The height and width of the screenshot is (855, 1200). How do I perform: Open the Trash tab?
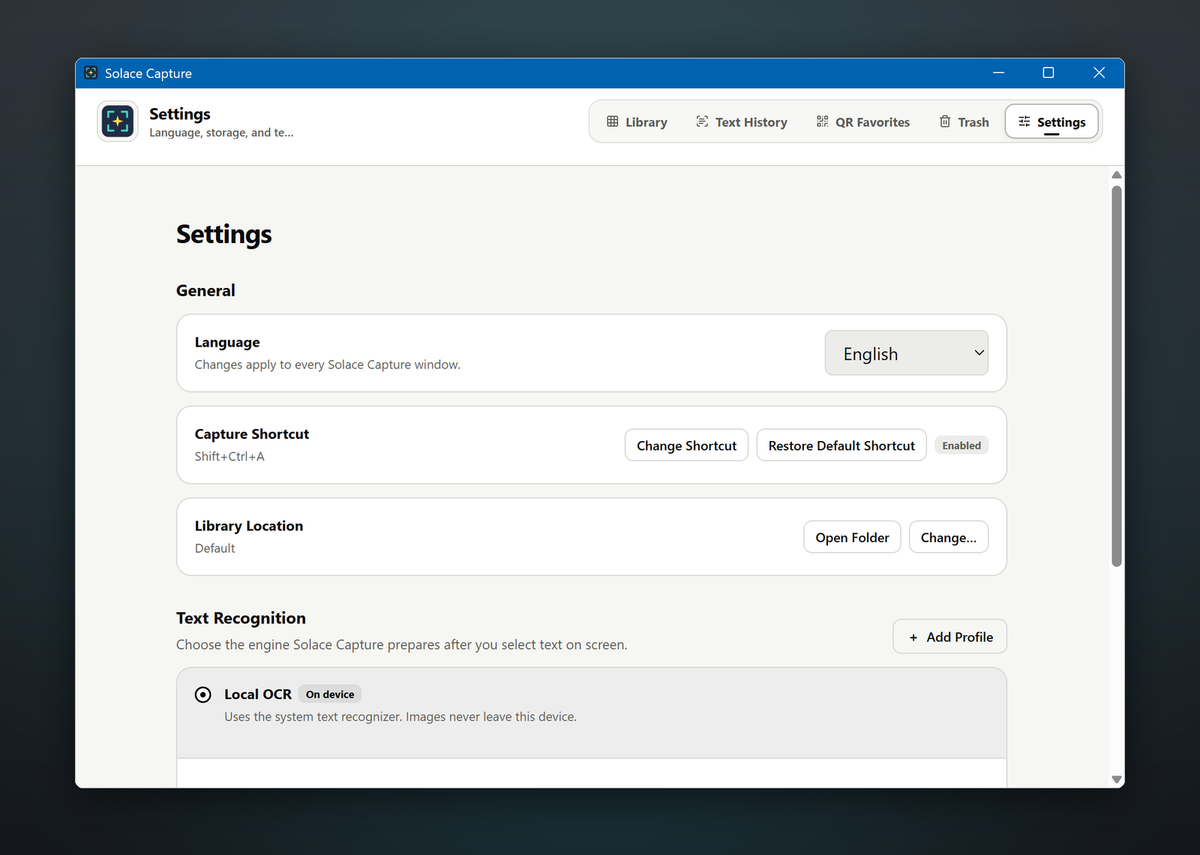point(963,122)
